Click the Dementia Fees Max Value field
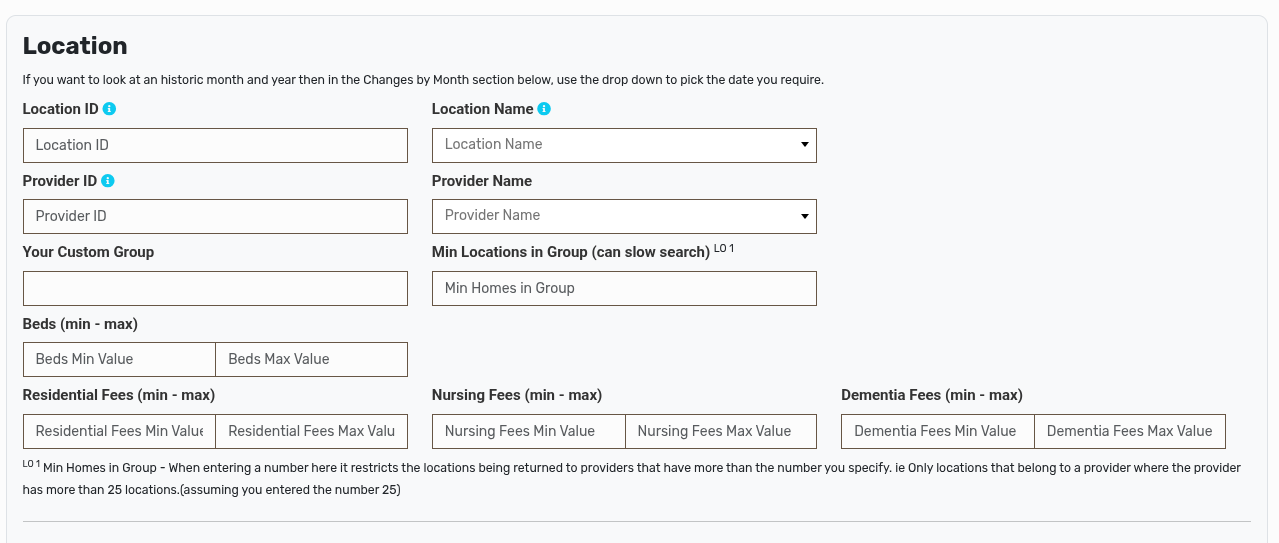The image size is (1279, 543). click(1129, 431)
